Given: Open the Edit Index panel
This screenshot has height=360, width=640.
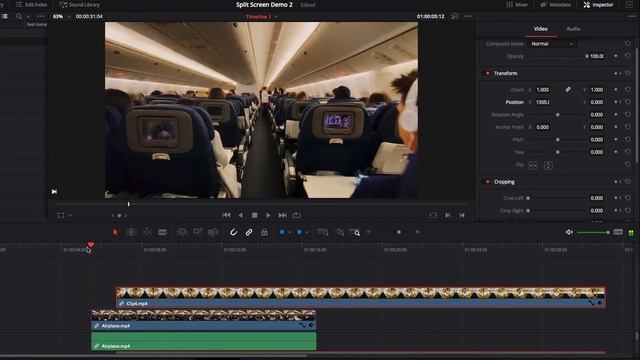Looking at the screenshot, I should tap(31, 4).
